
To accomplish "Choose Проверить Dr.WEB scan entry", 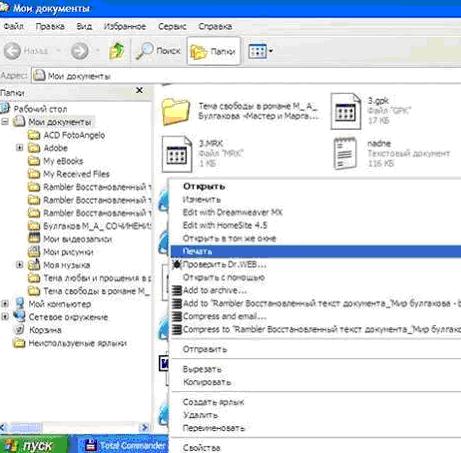I will (x=315, y=264).
